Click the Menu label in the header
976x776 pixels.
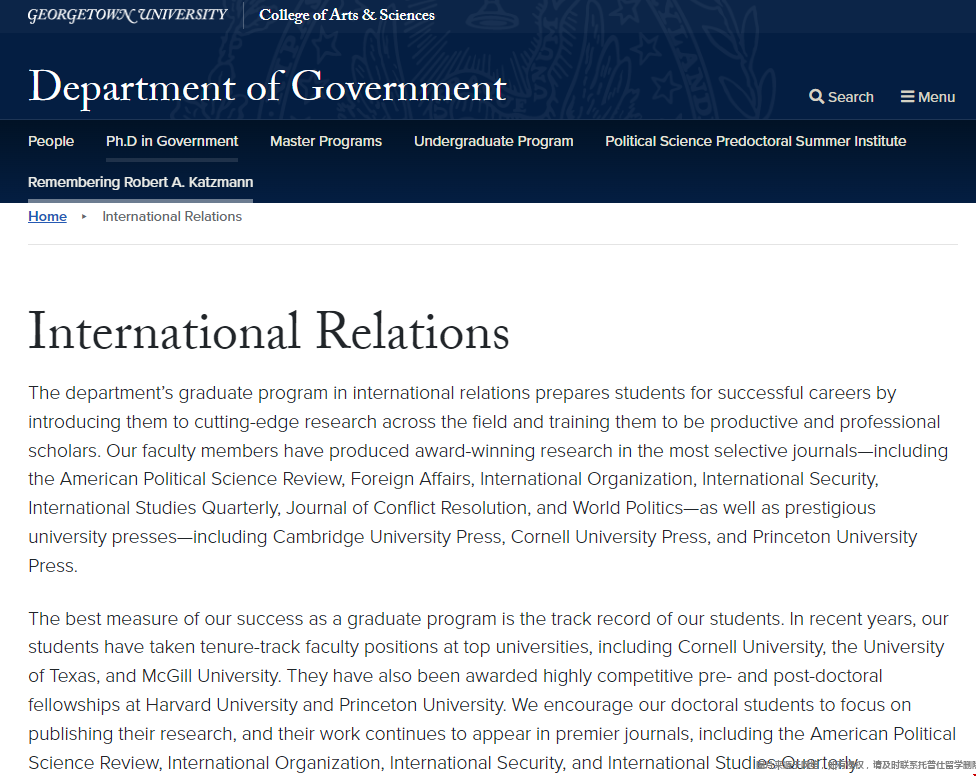(x=936, y=97)
